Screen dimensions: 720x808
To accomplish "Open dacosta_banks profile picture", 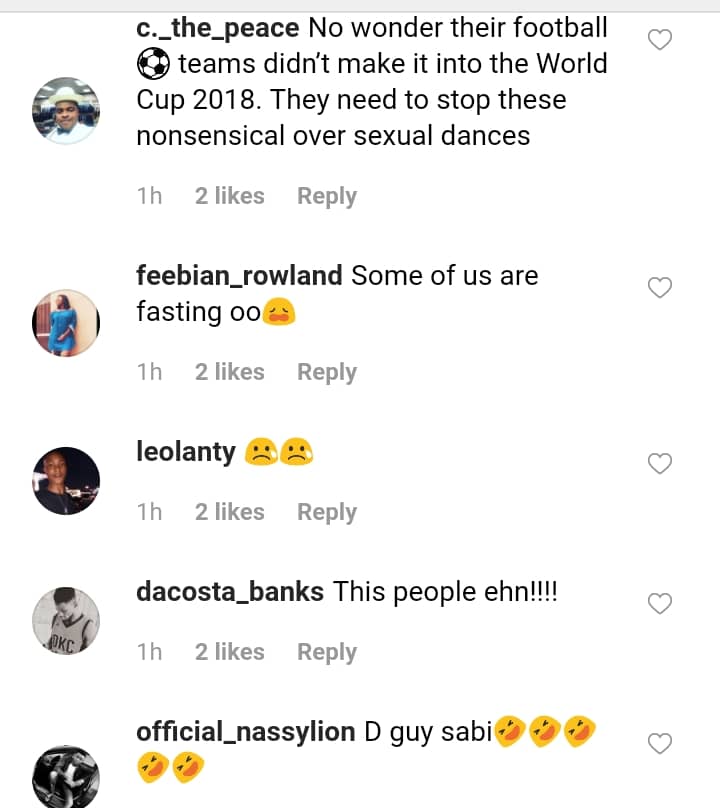I will (67, 620).
